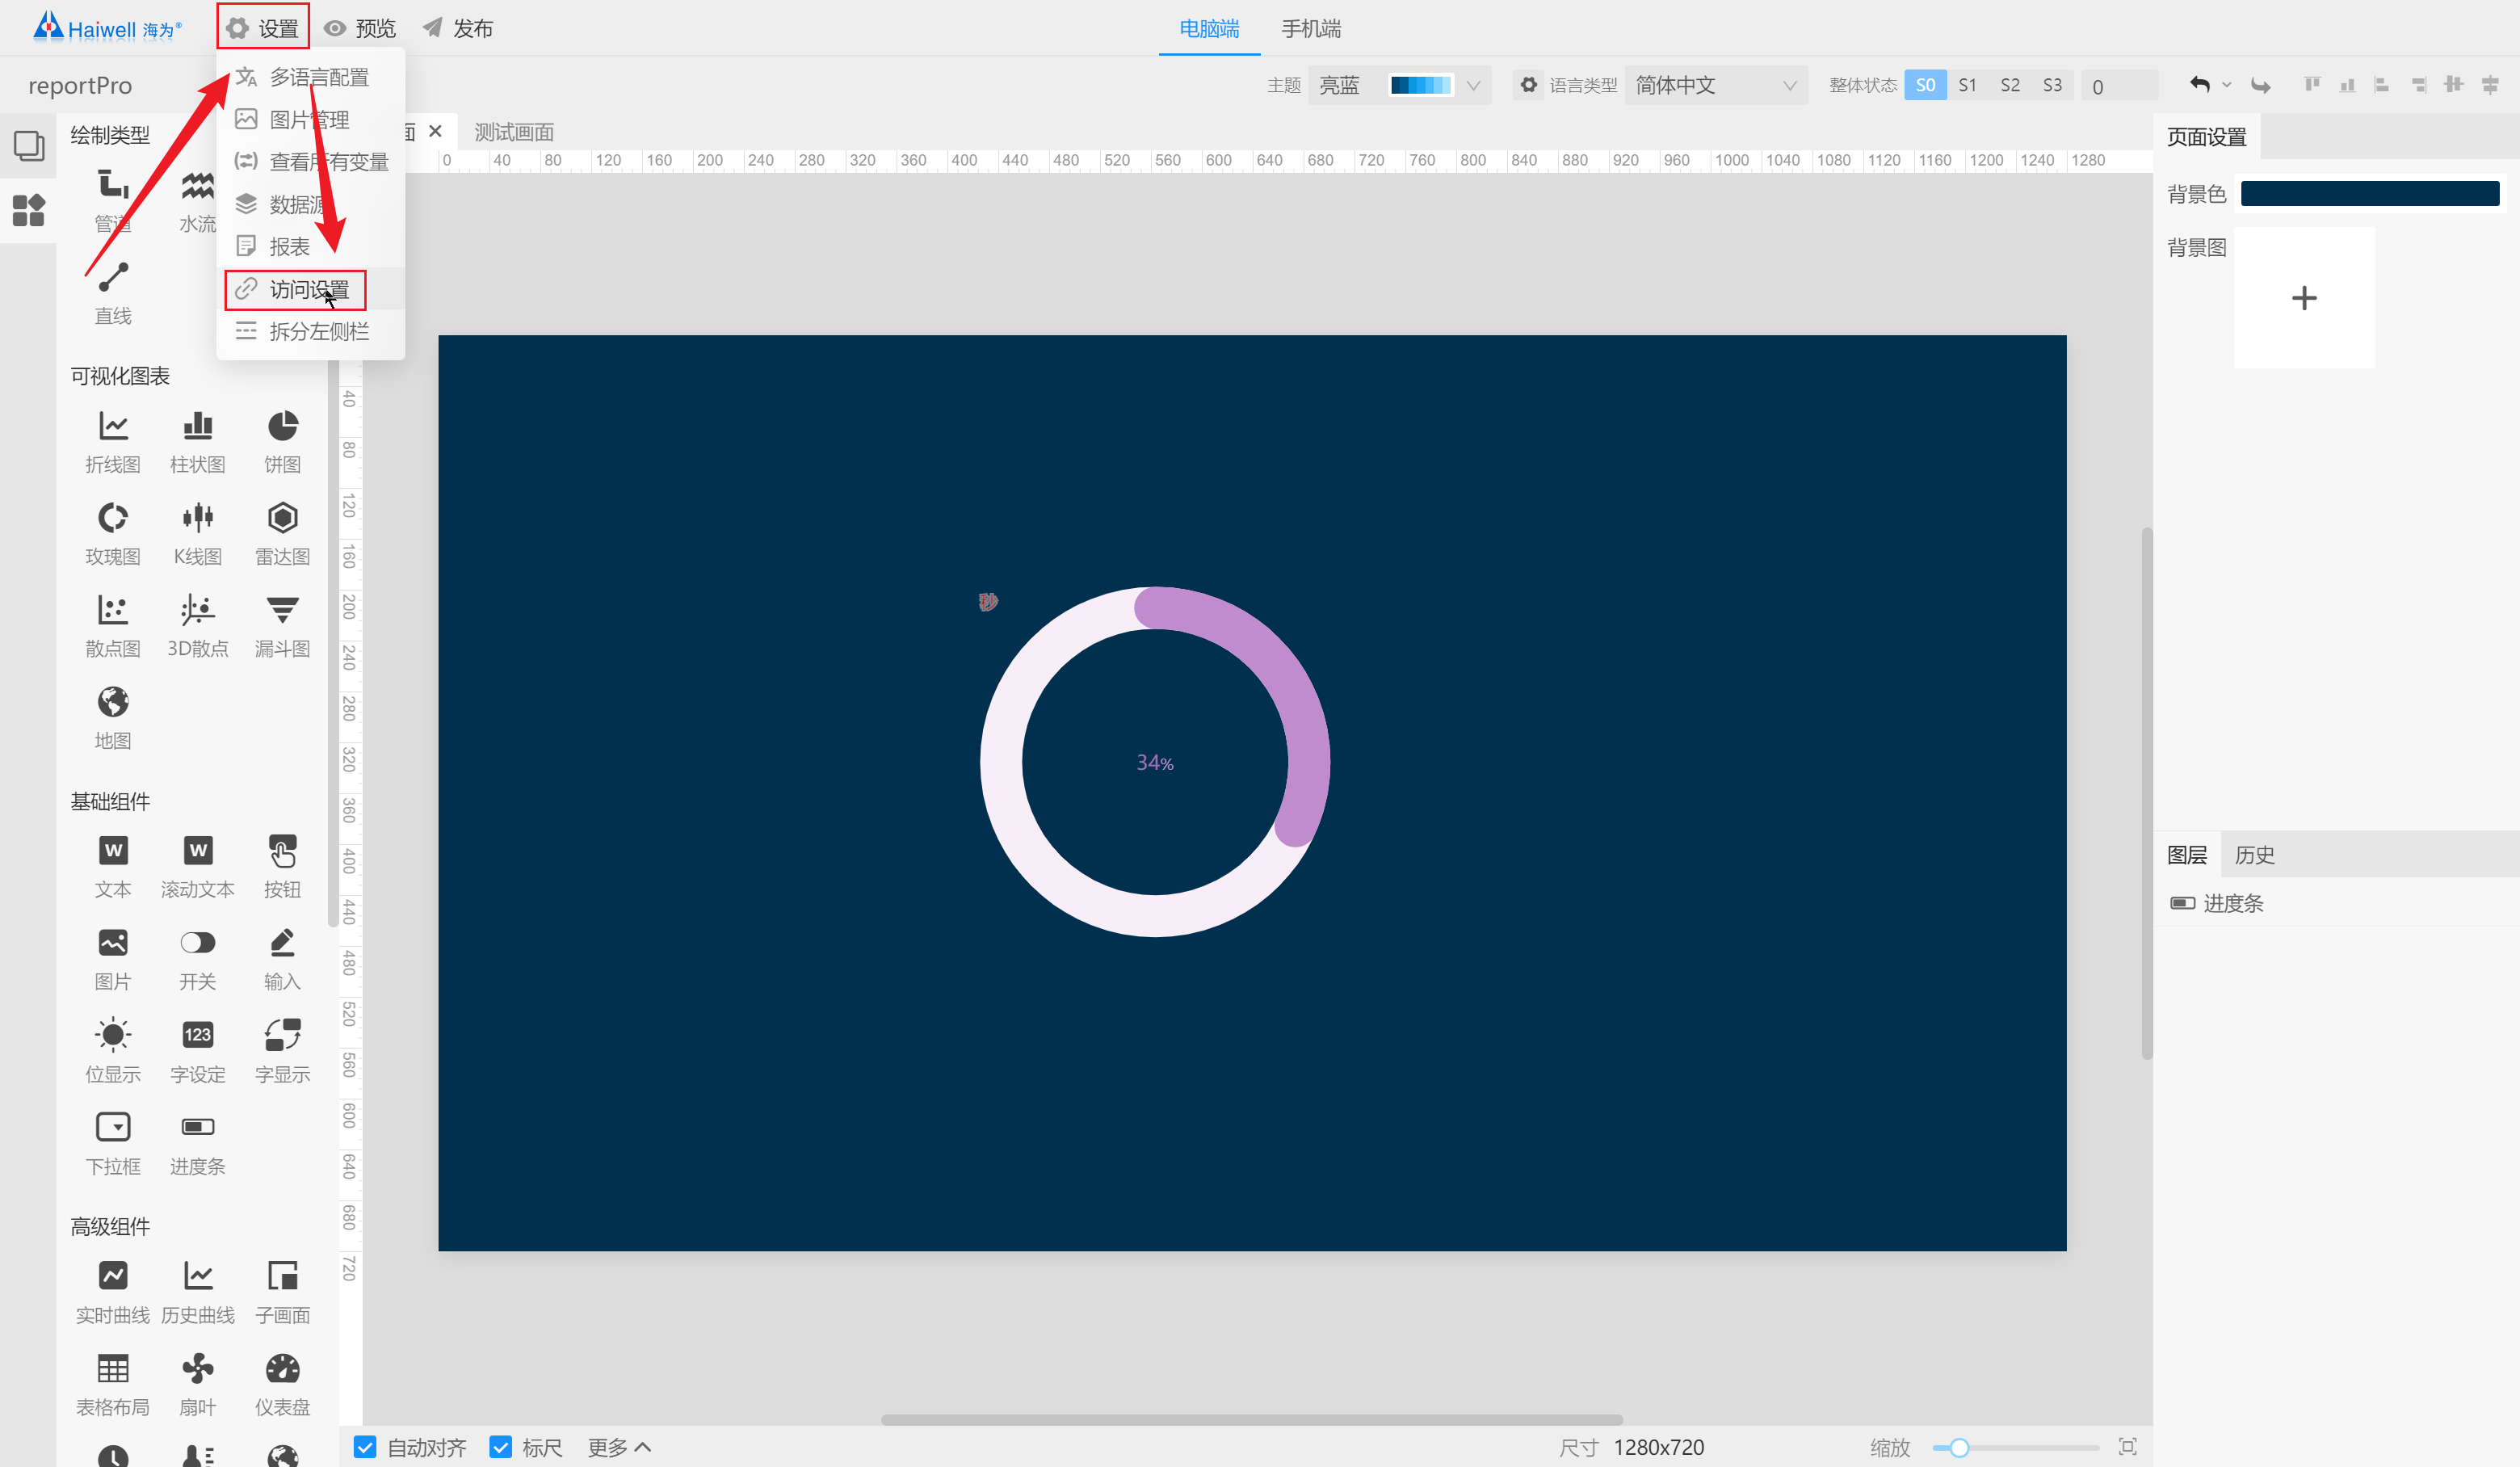Select the 子画面 sub-screen component

[x=283, y=1292]
